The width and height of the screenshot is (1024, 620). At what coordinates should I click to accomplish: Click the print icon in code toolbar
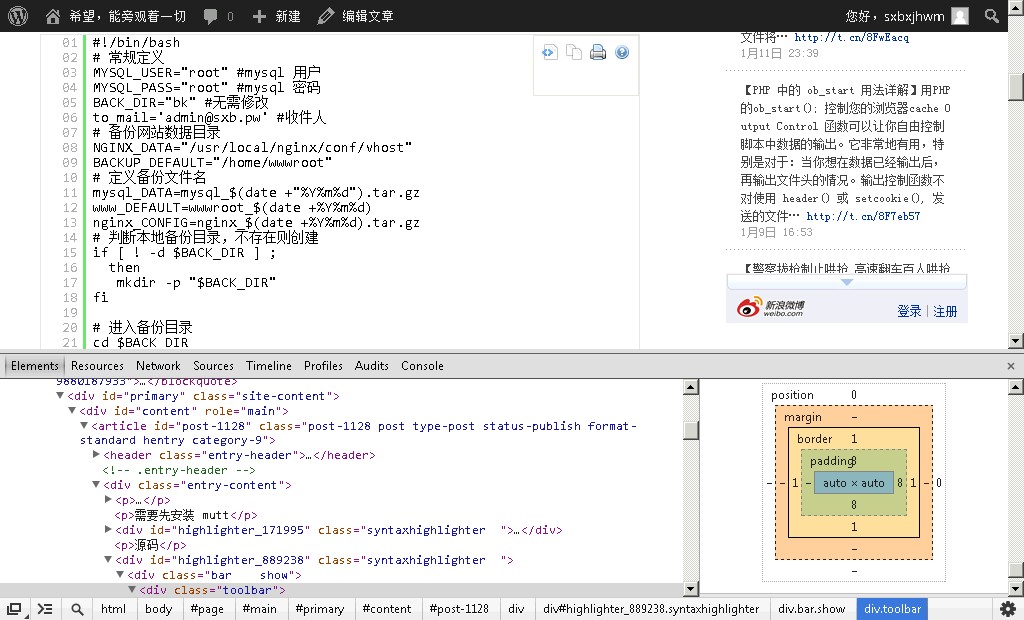598,52
